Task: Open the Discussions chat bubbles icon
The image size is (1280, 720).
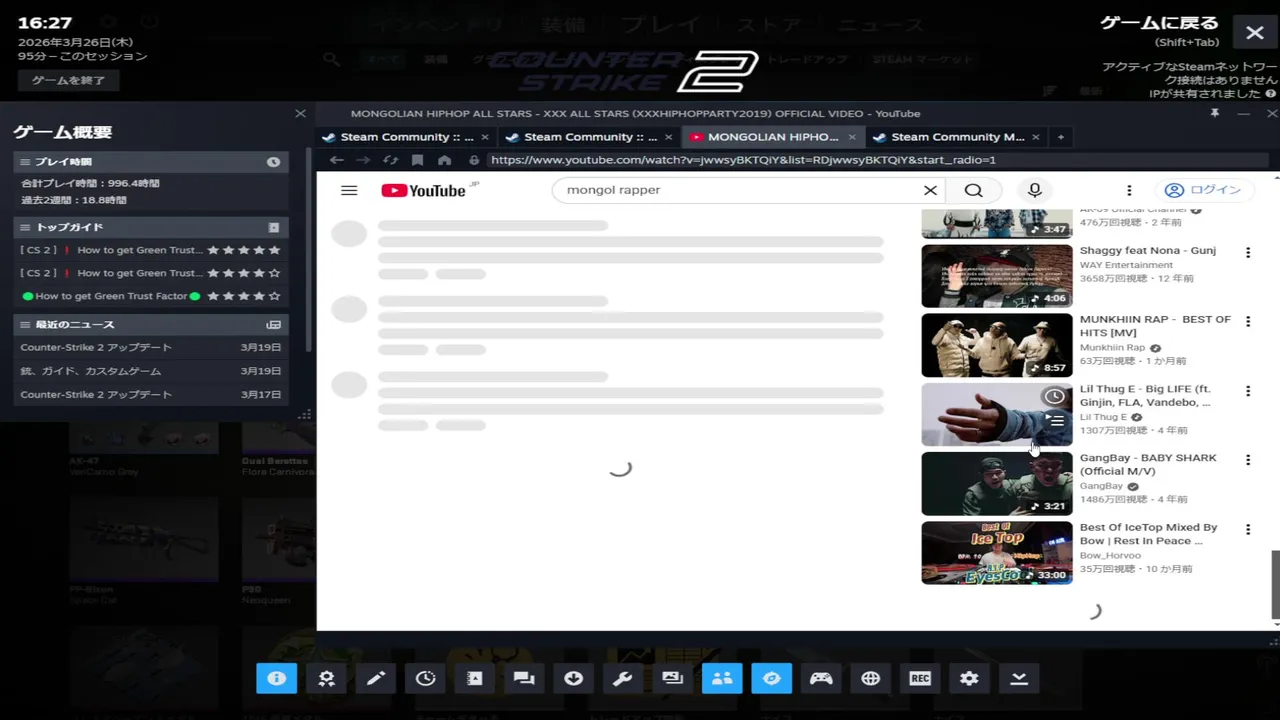Action: [524, 678]
